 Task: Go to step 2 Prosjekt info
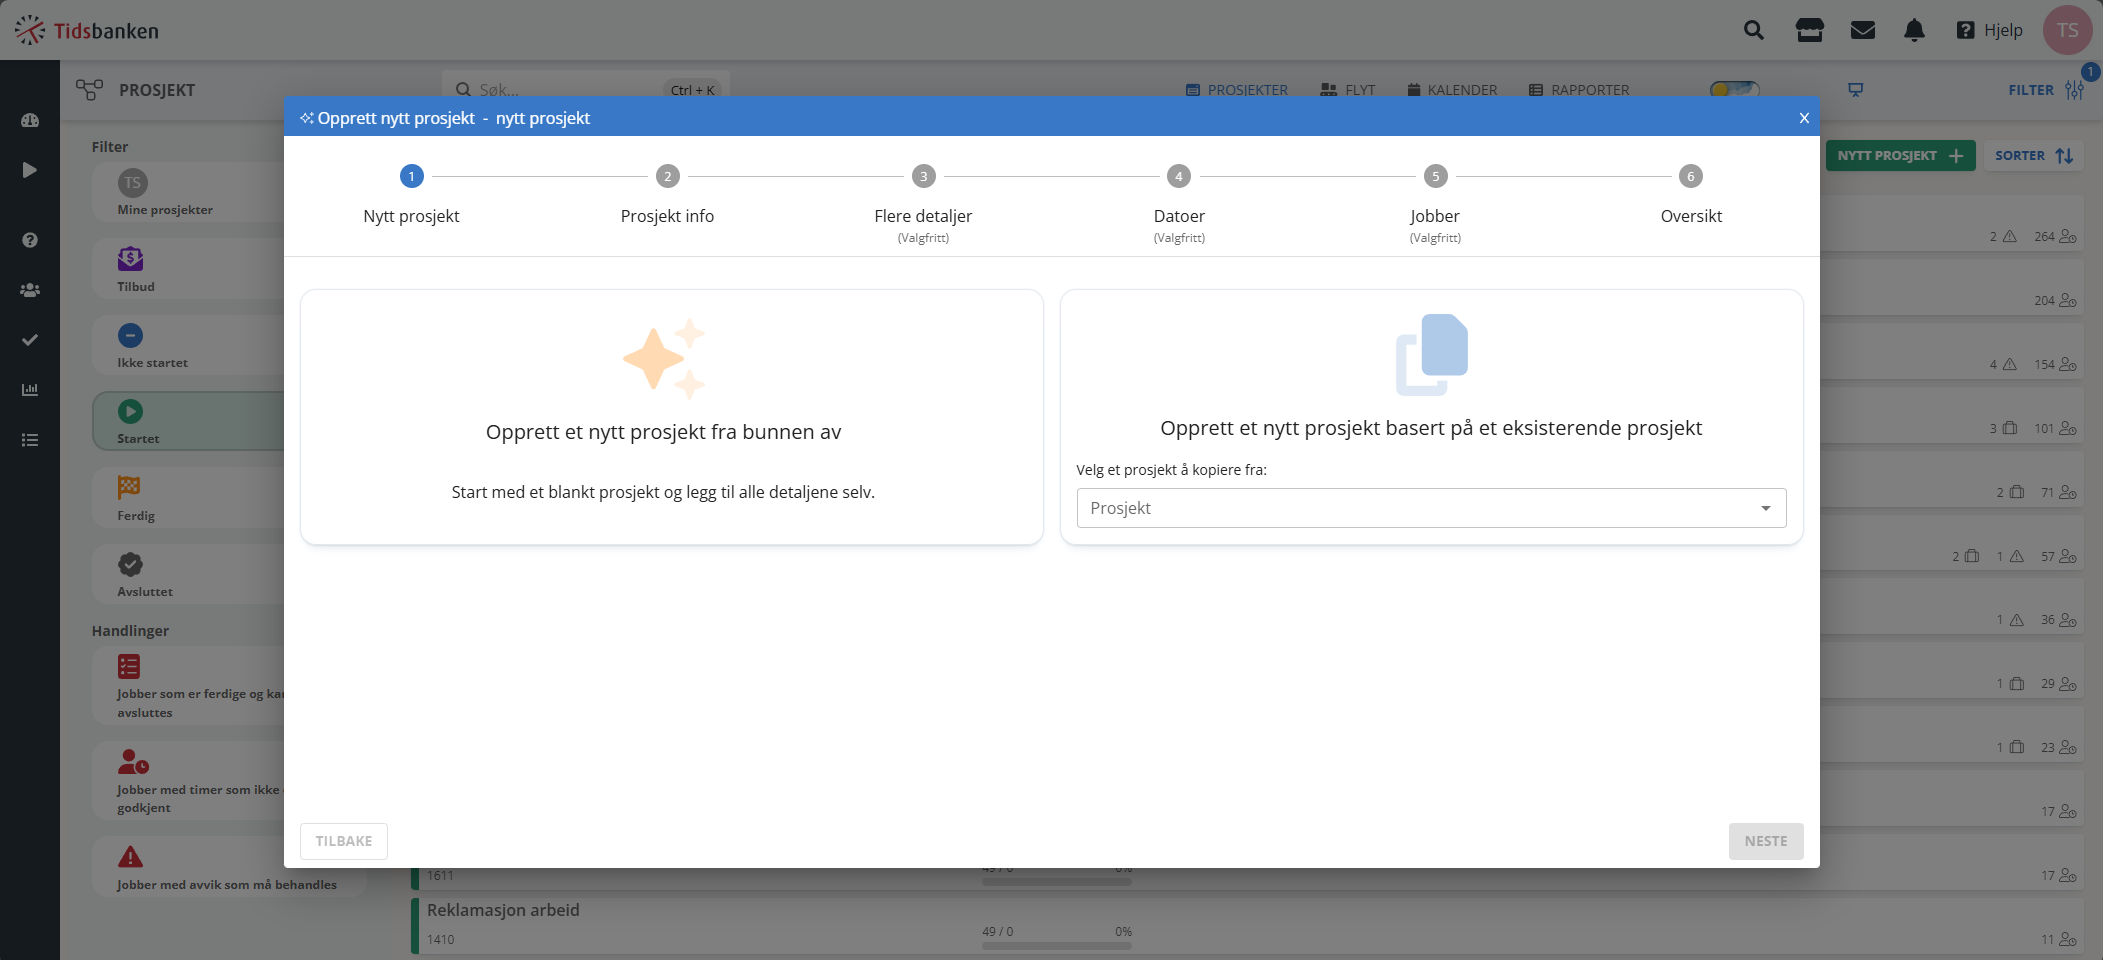click(x=667, y=177)
